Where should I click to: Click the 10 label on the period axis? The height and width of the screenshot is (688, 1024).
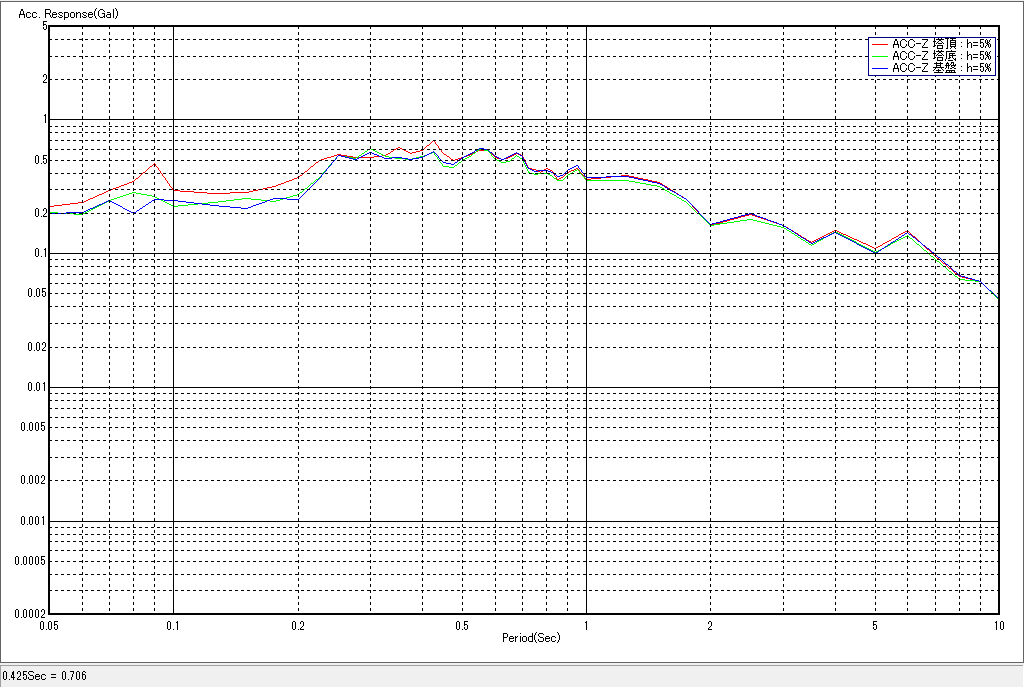997,626
